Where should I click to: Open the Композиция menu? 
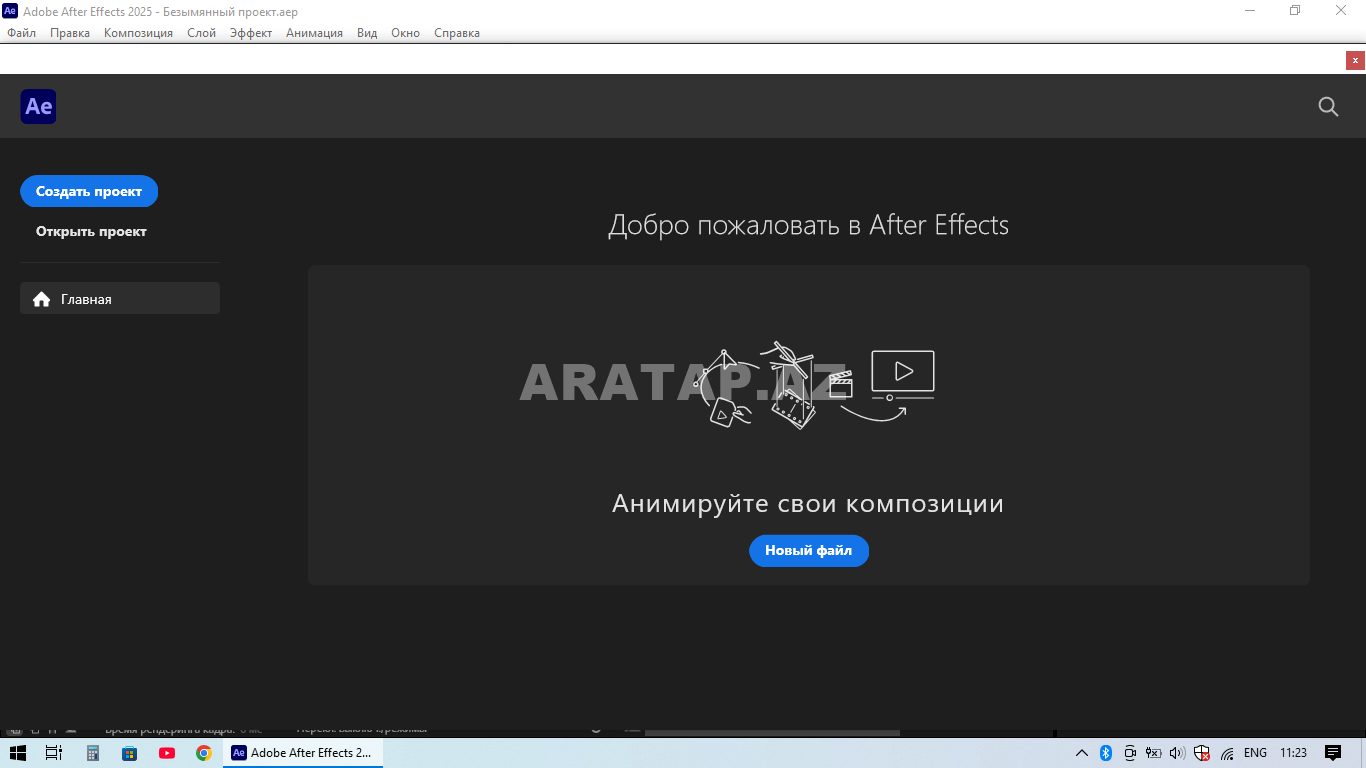tap(138, 33)
